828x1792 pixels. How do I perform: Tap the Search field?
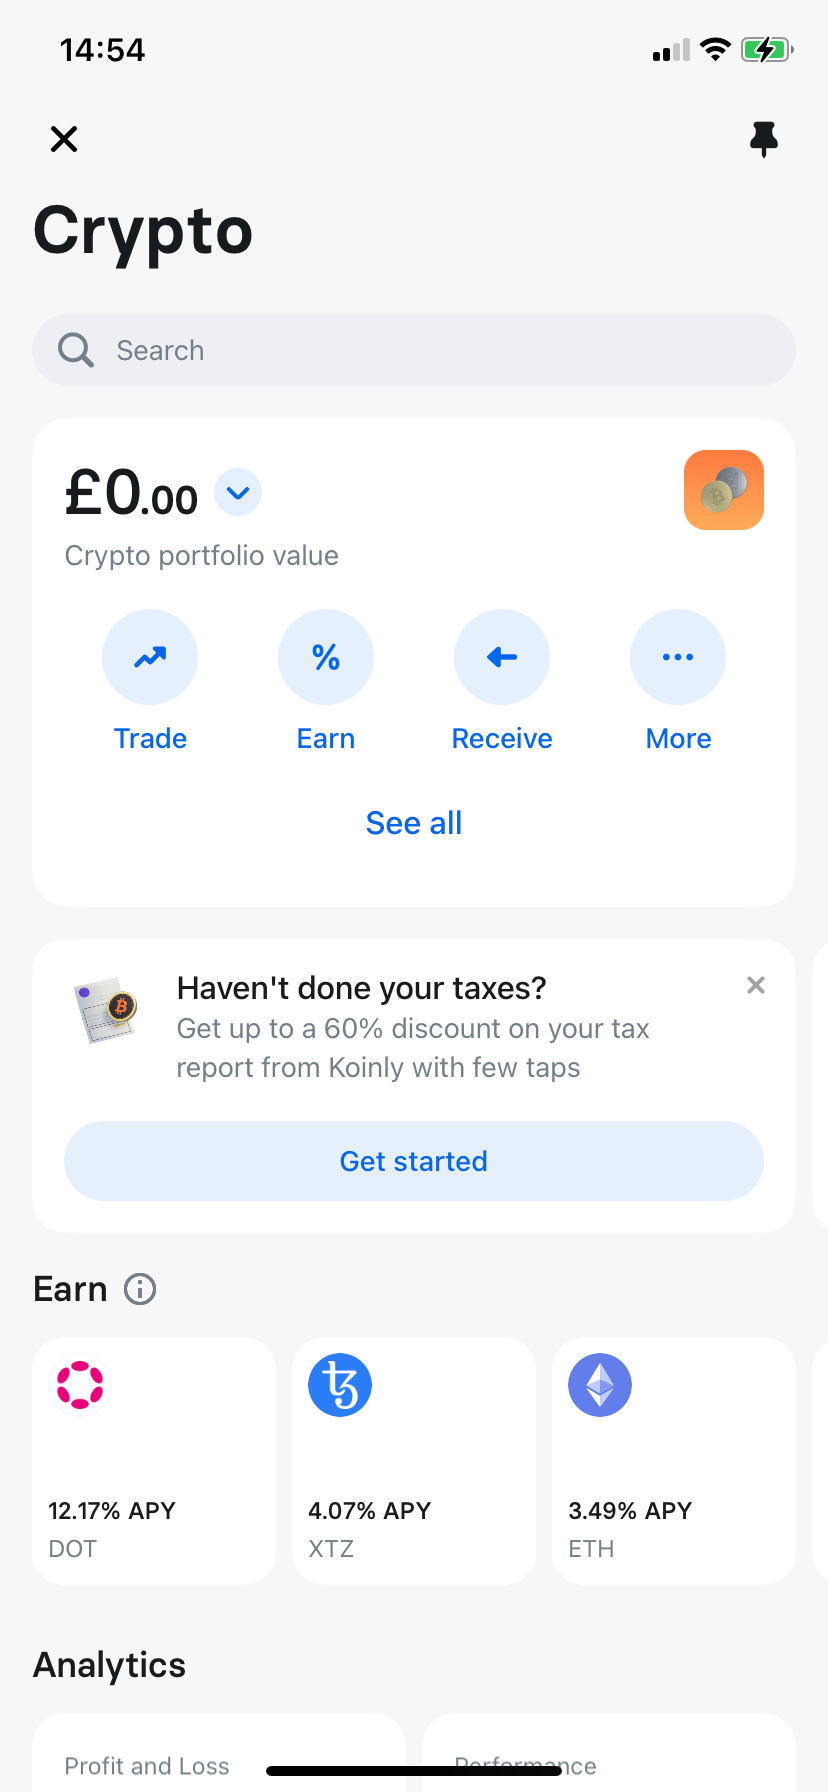click(x=414, y=350)
